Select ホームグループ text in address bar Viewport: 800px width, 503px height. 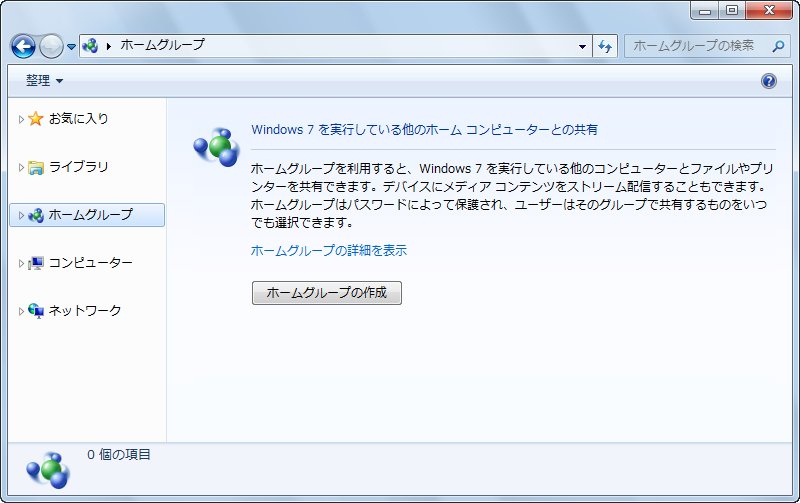coord(162,45)
